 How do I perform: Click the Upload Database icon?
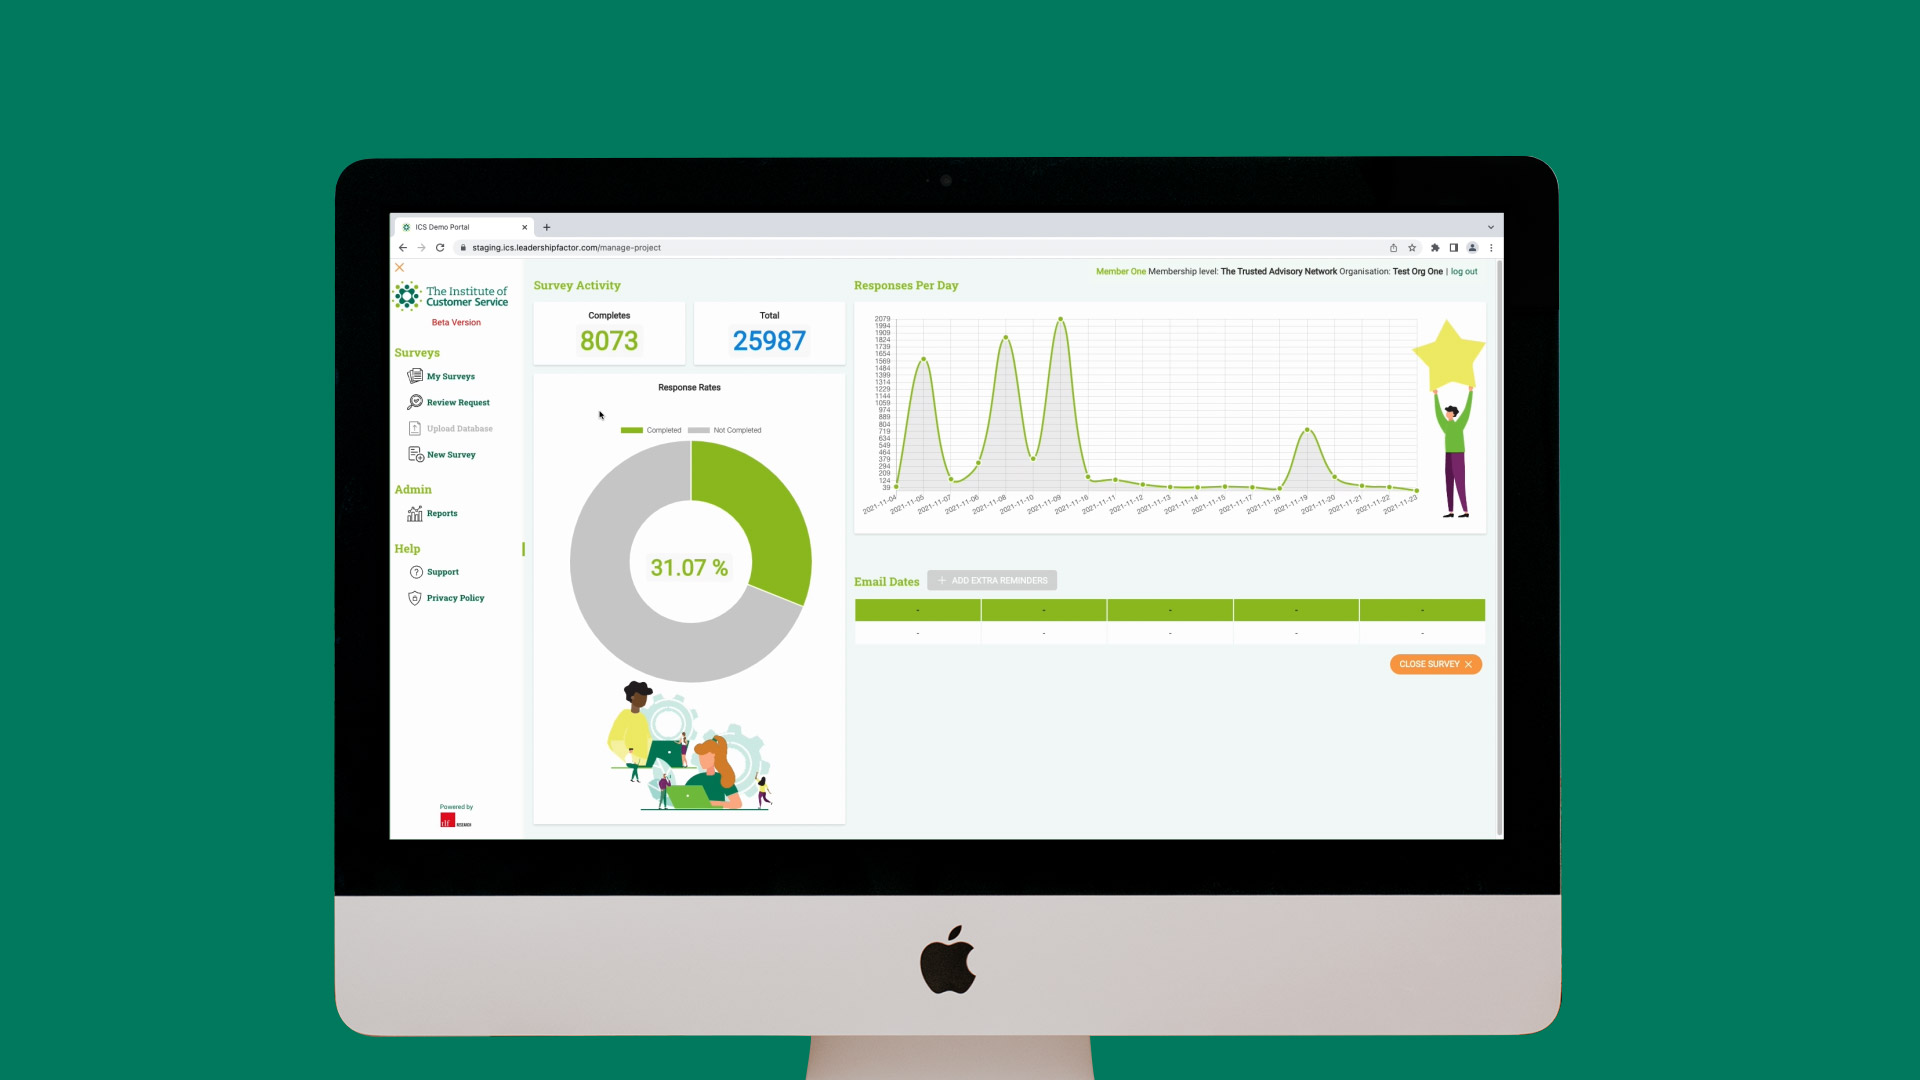[415, 427]
